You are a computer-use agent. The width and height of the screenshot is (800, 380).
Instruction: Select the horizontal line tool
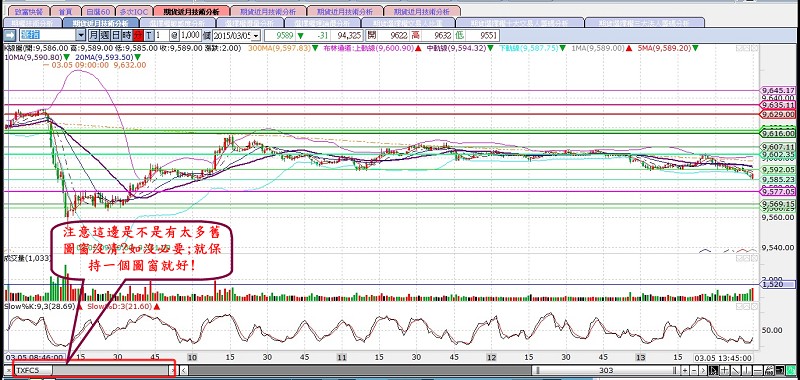(758, 370)
